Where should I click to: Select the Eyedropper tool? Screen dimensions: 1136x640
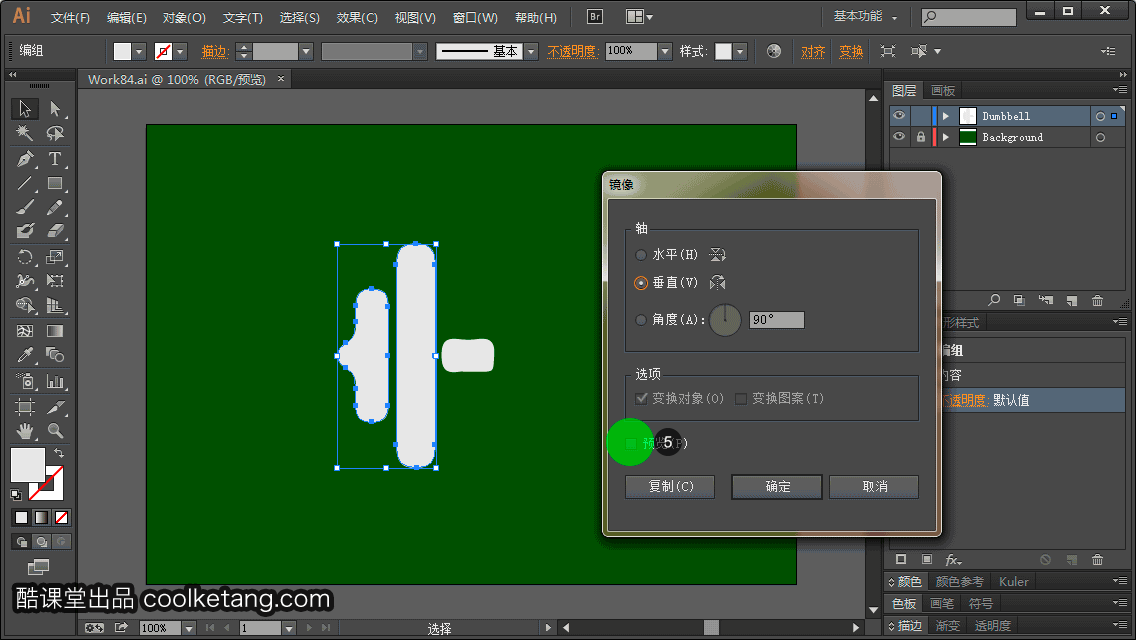25,355
